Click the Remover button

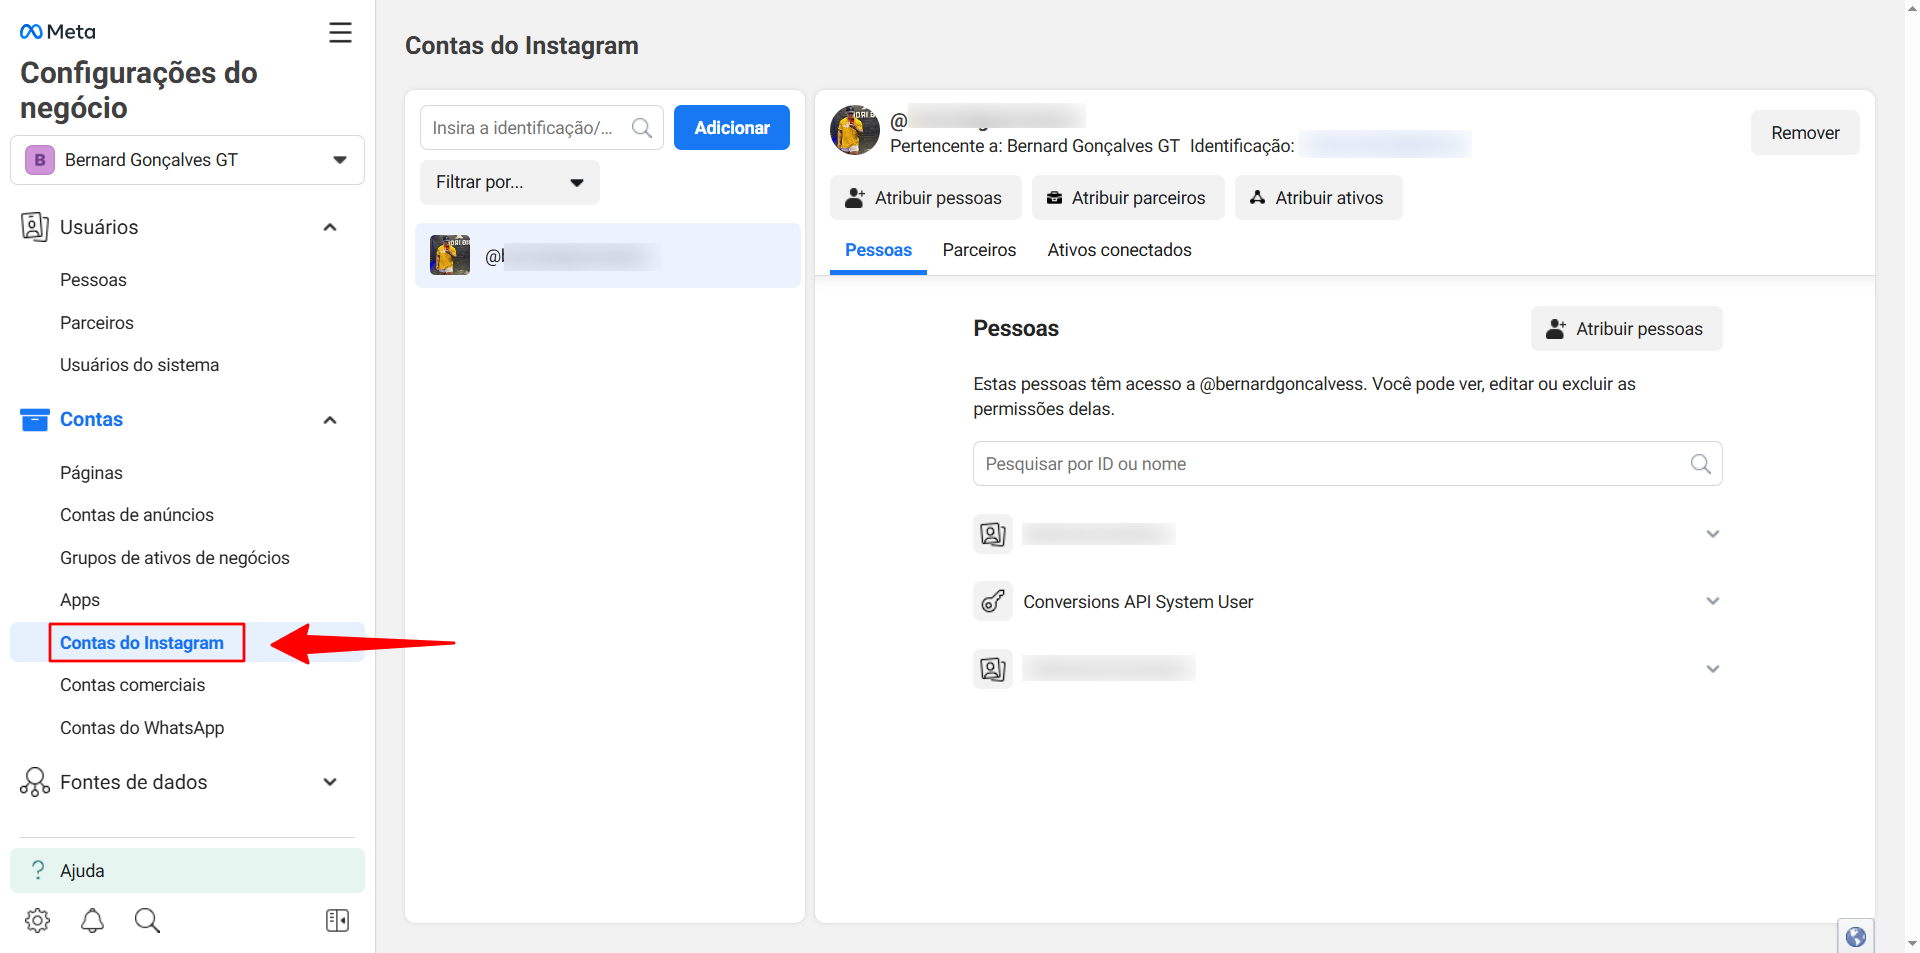click(x=1805, y=133)
